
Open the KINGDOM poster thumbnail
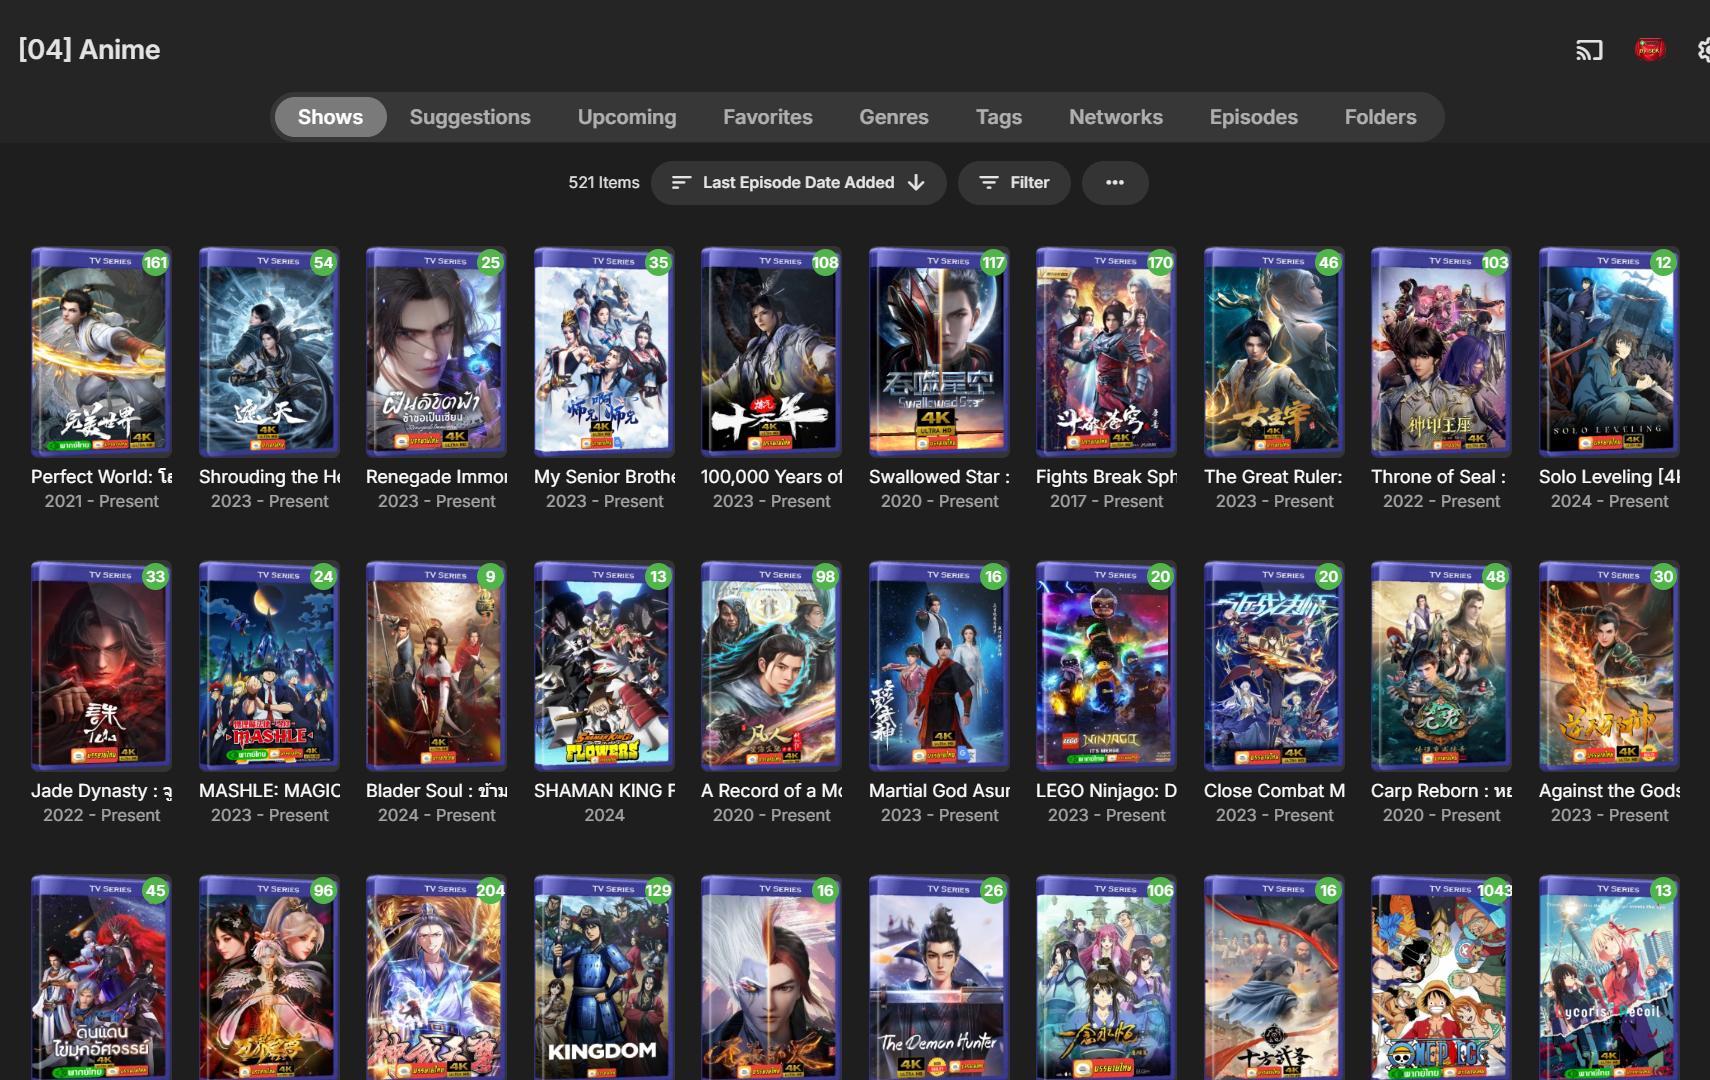coord(604,977)
